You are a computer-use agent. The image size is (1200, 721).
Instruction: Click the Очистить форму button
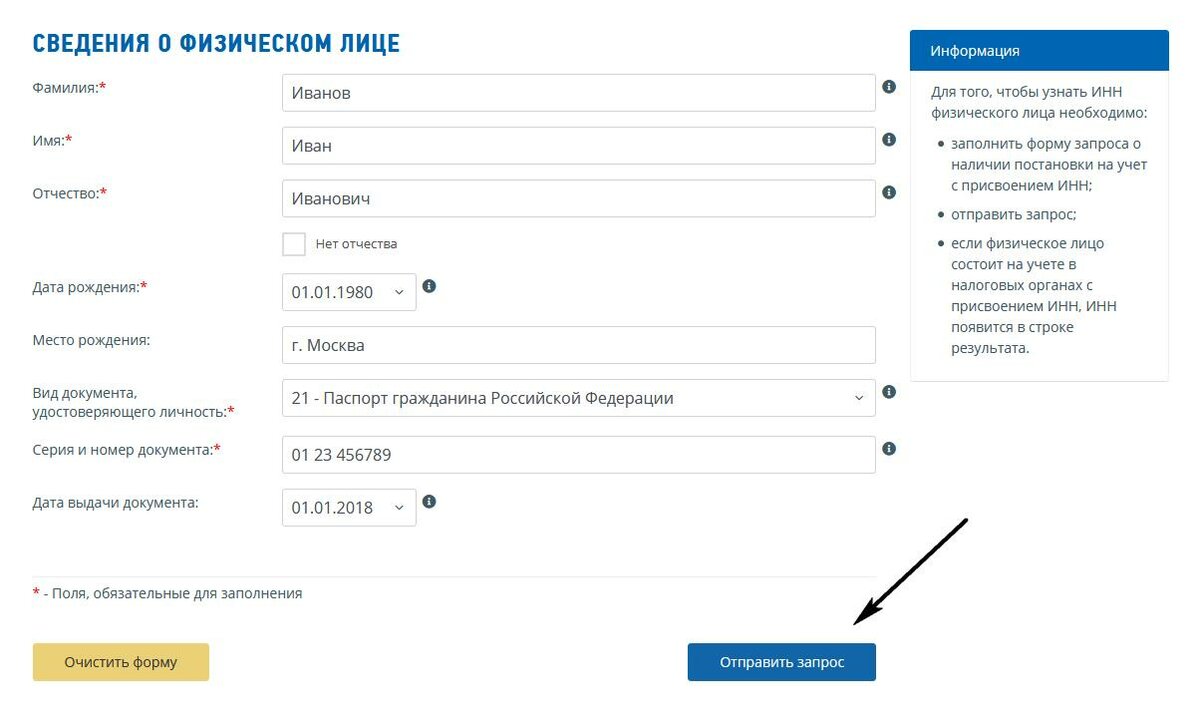pyautogui.click(x=121, y=662)
